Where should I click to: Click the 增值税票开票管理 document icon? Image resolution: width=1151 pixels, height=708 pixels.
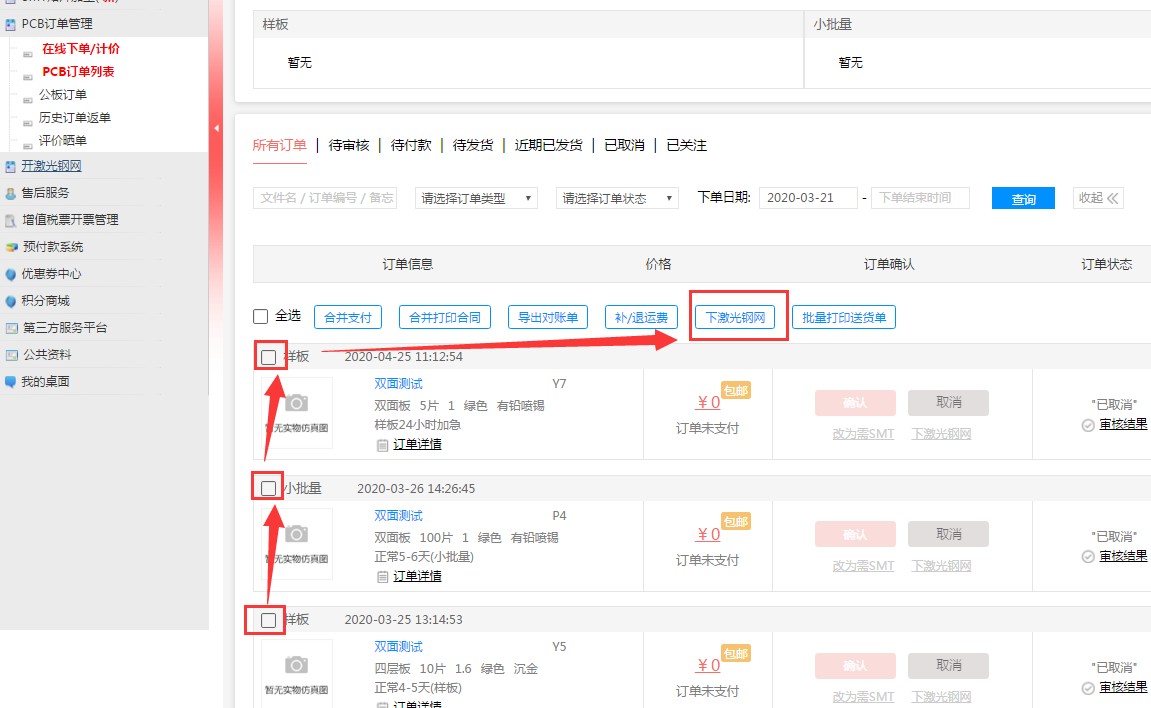[11, 220]
